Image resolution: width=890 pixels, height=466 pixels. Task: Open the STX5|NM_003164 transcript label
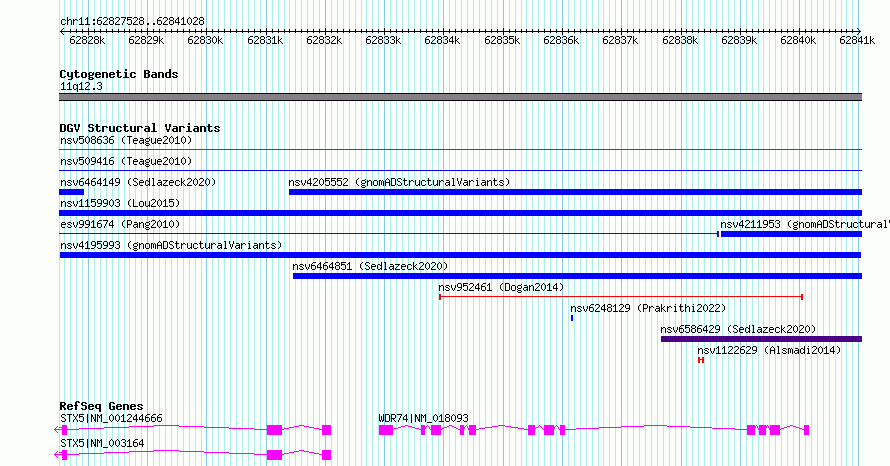(x=102, y=443)
